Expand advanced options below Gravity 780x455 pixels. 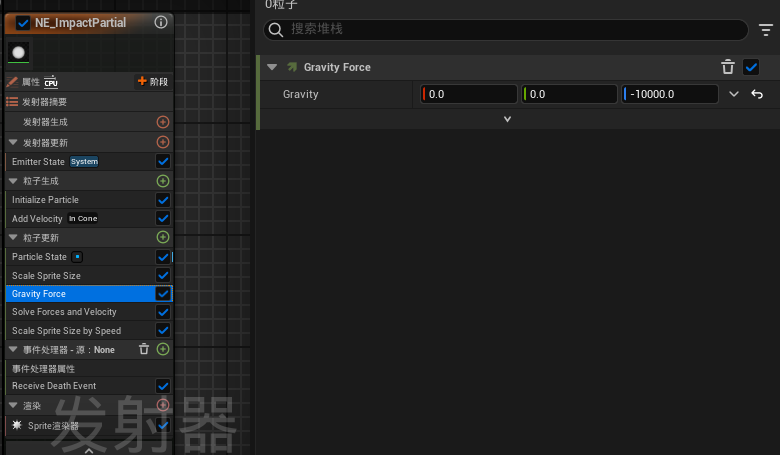coord(507,119)
